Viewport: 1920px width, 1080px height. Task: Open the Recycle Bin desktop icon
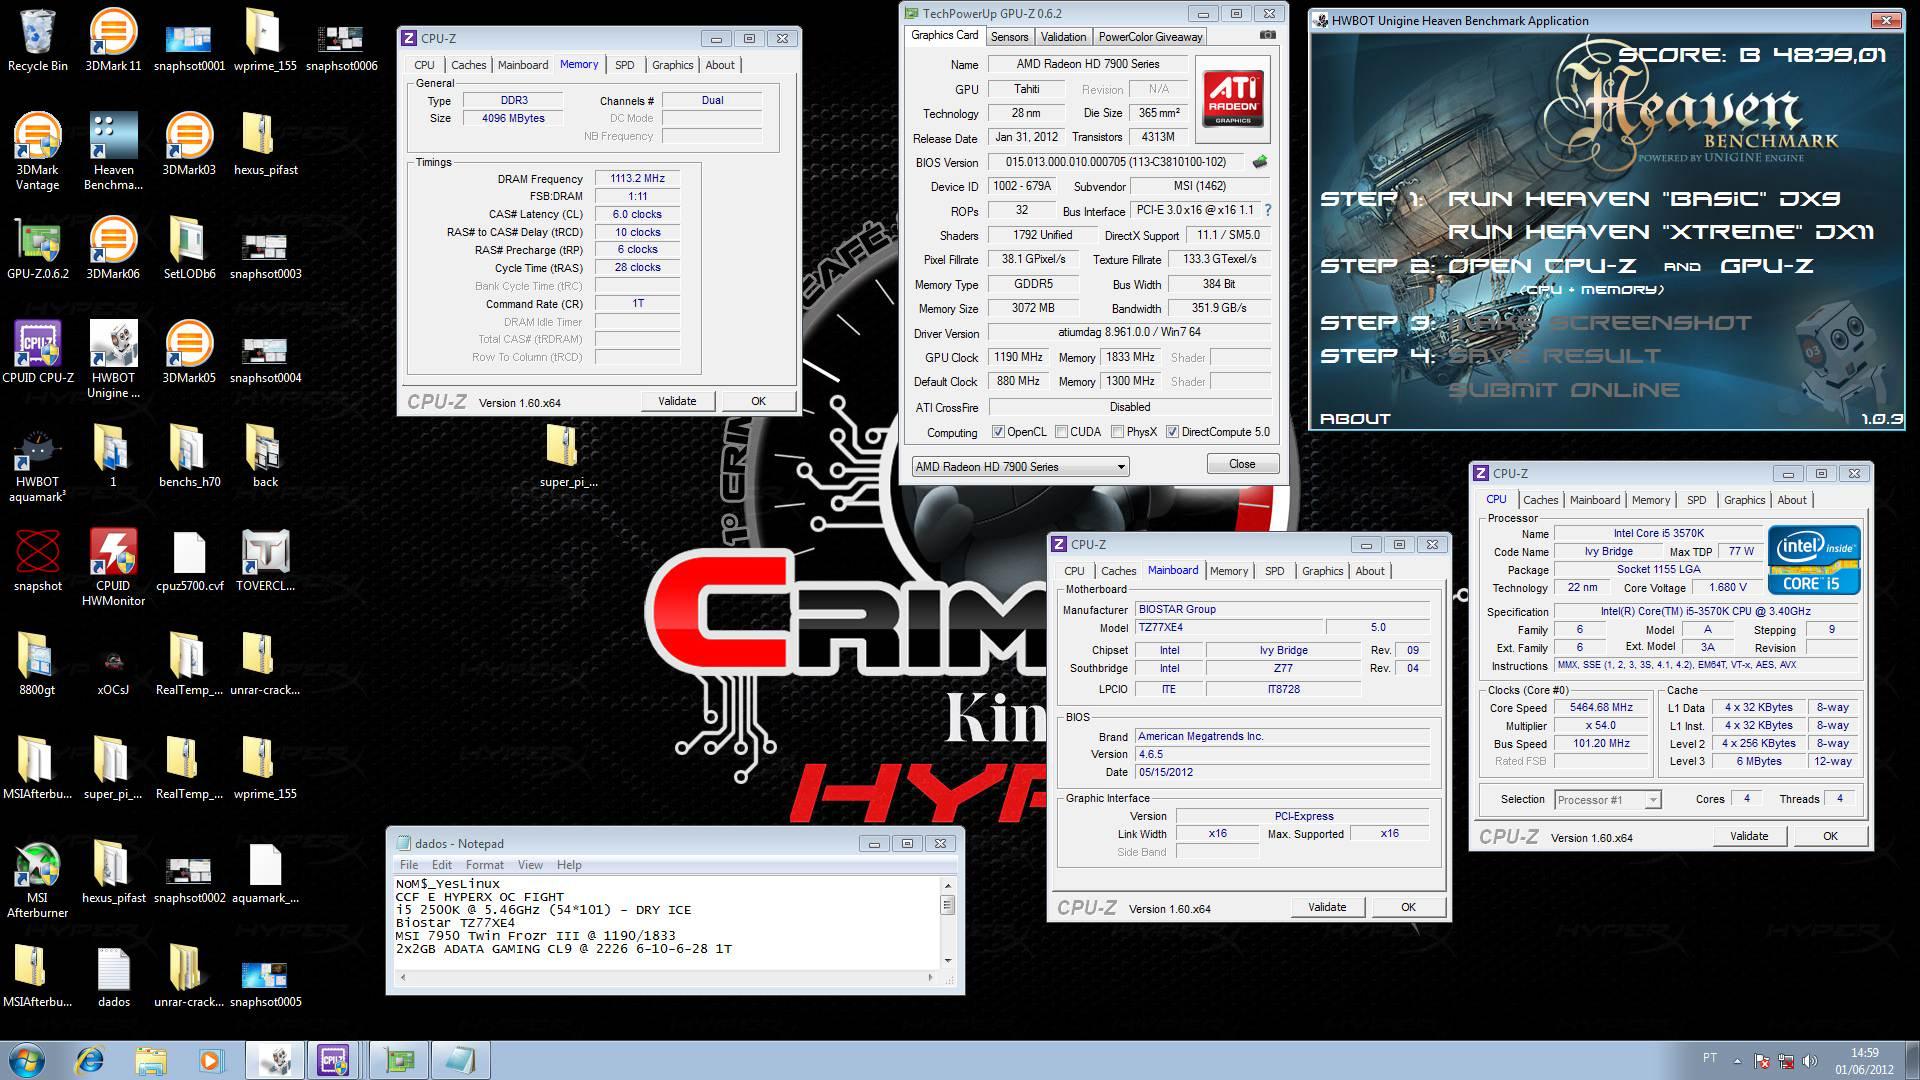(x=37, y=40)
